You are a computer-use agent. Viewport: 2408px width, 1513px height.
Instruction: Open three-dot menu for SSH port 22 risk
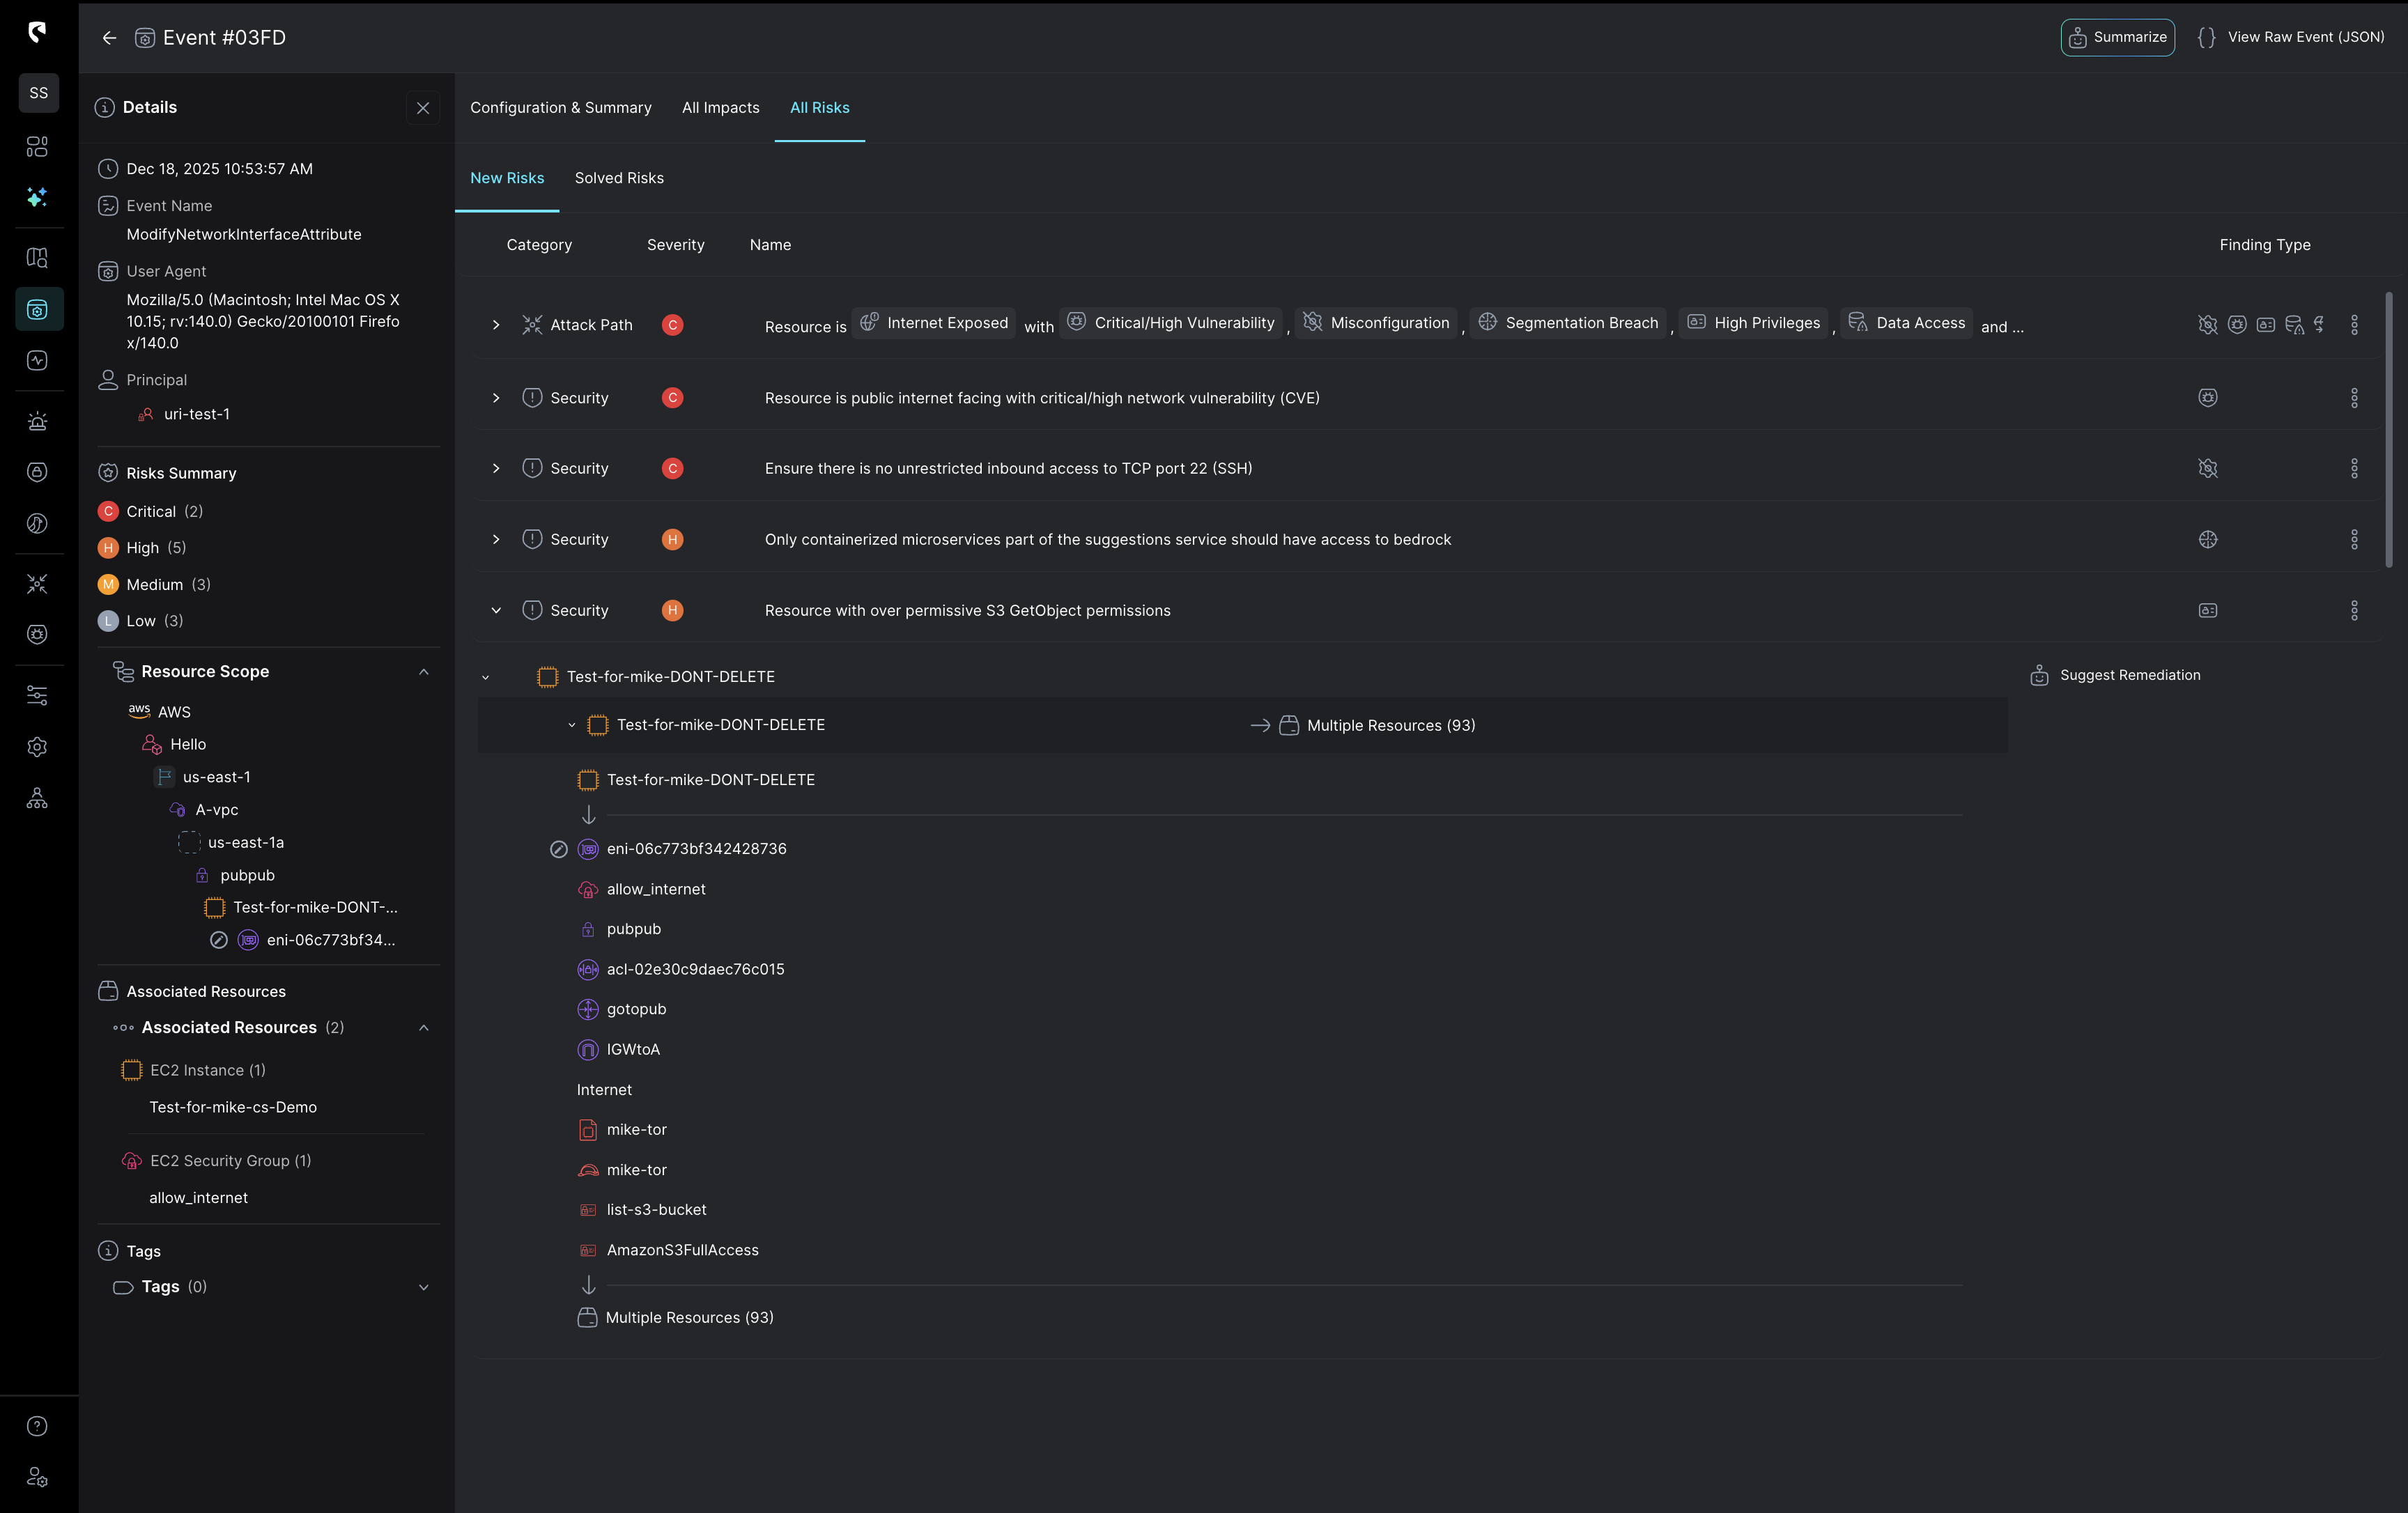point(2354,468)
